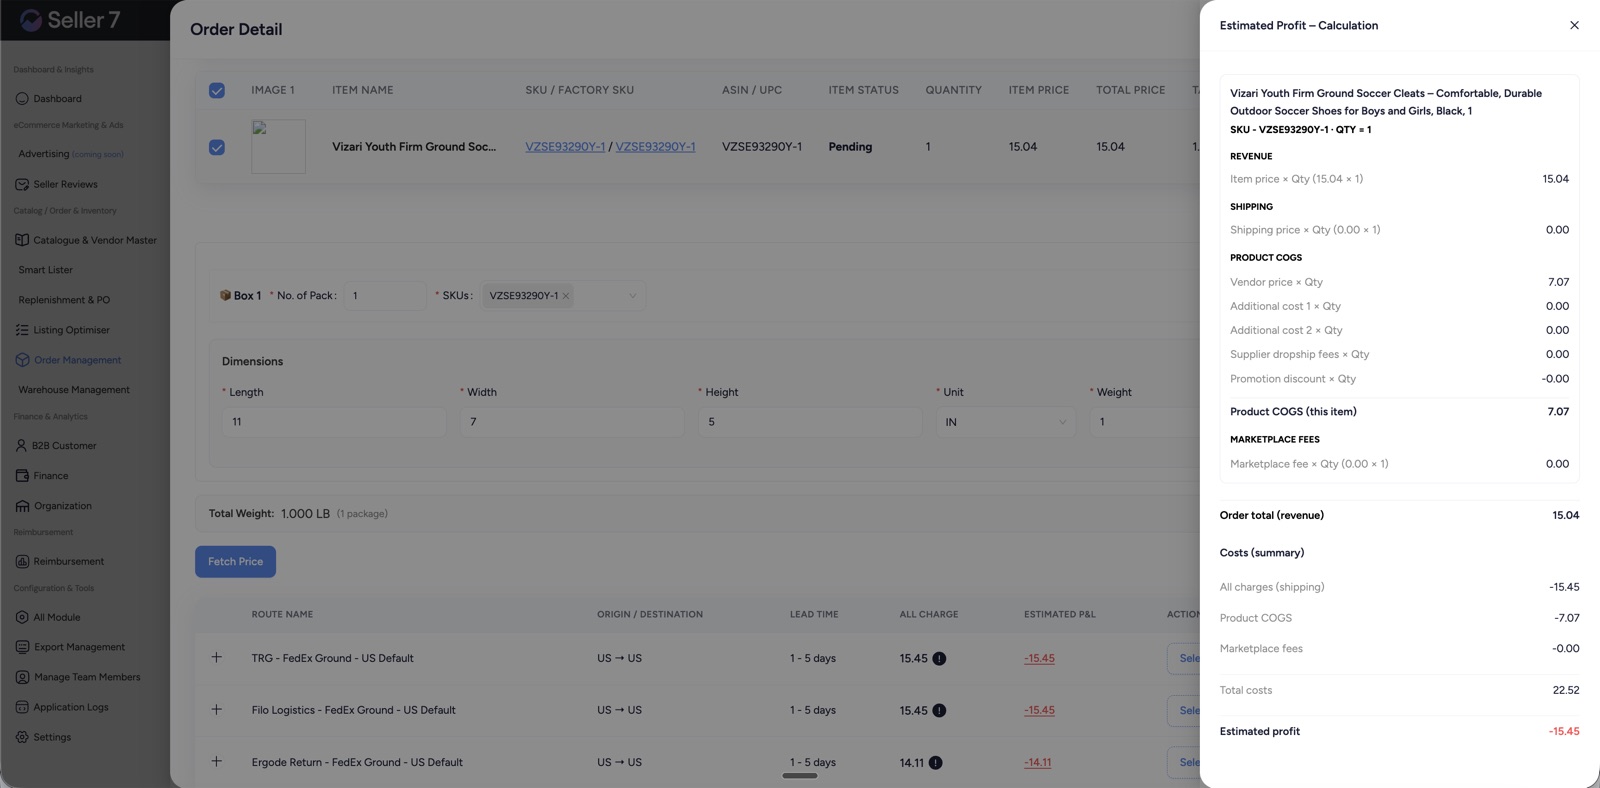The width and height of the screenshot is (1600, 788).
Task: Click info icon beside Filo Logistics charge
Action: pos(939,711)
